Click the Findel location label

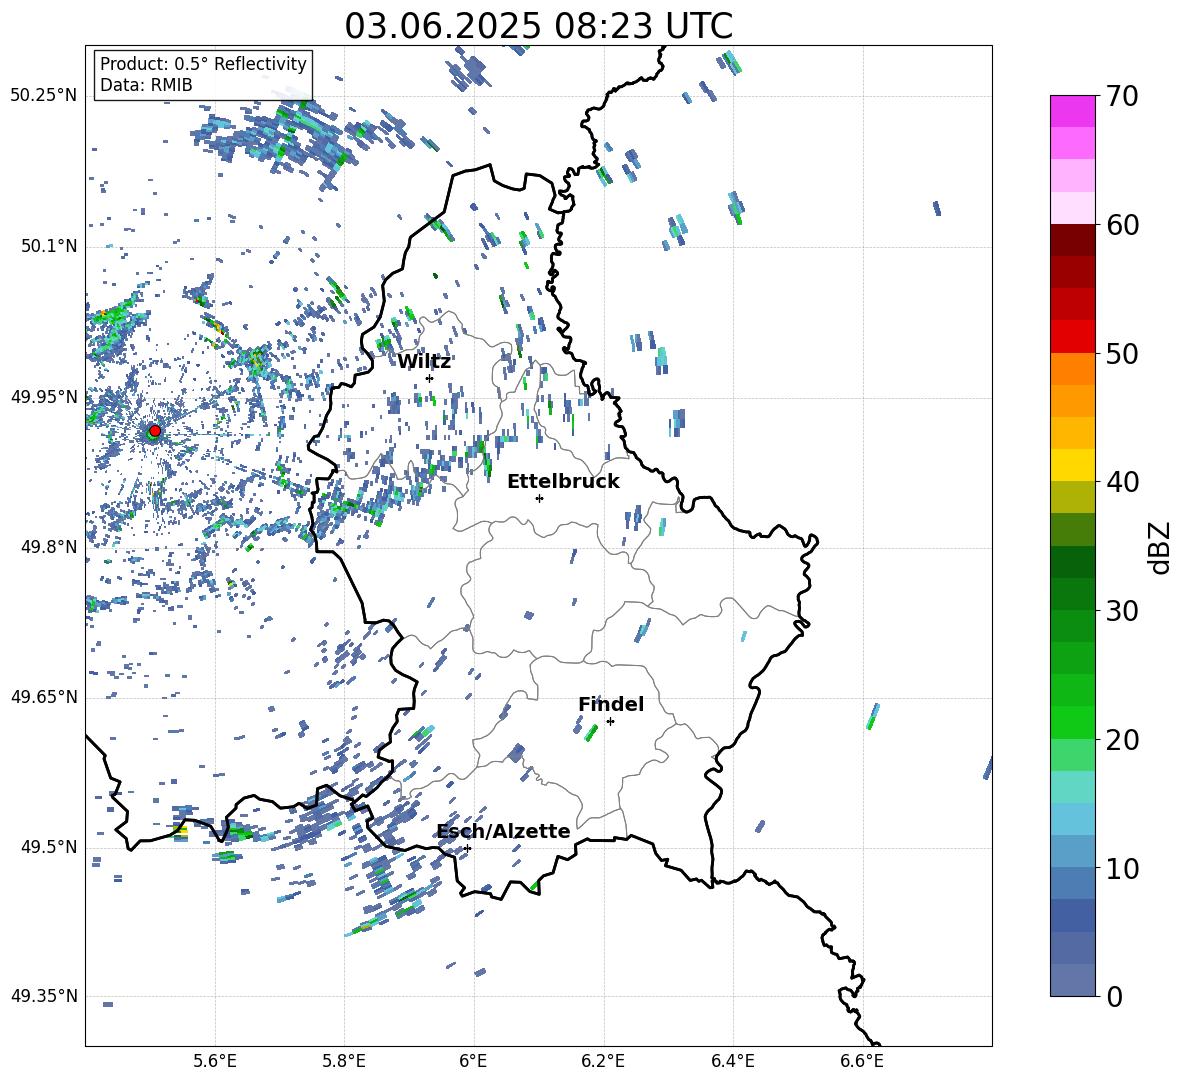tap(611, 704)
